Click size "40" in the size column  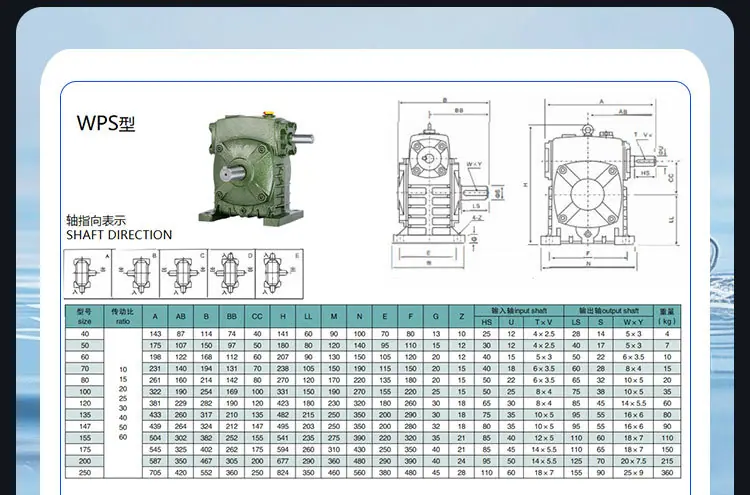[x=85, y=334]
